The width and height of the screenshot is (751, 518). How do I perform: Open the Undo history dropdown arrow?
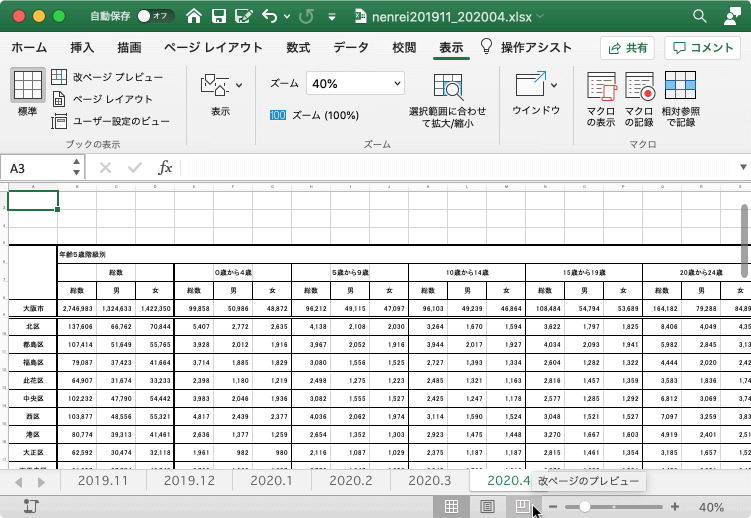point(287,17)
